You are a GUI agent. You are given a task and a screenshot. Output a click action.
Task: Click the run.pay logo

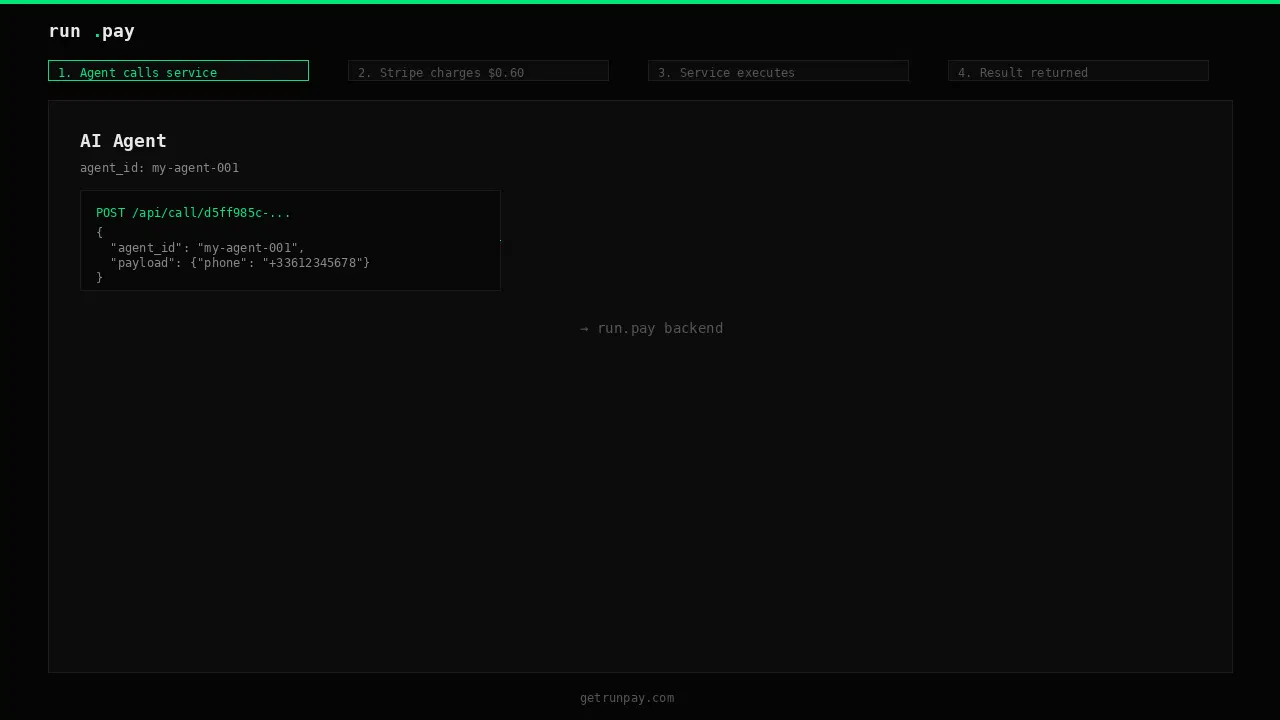point(91,31)
